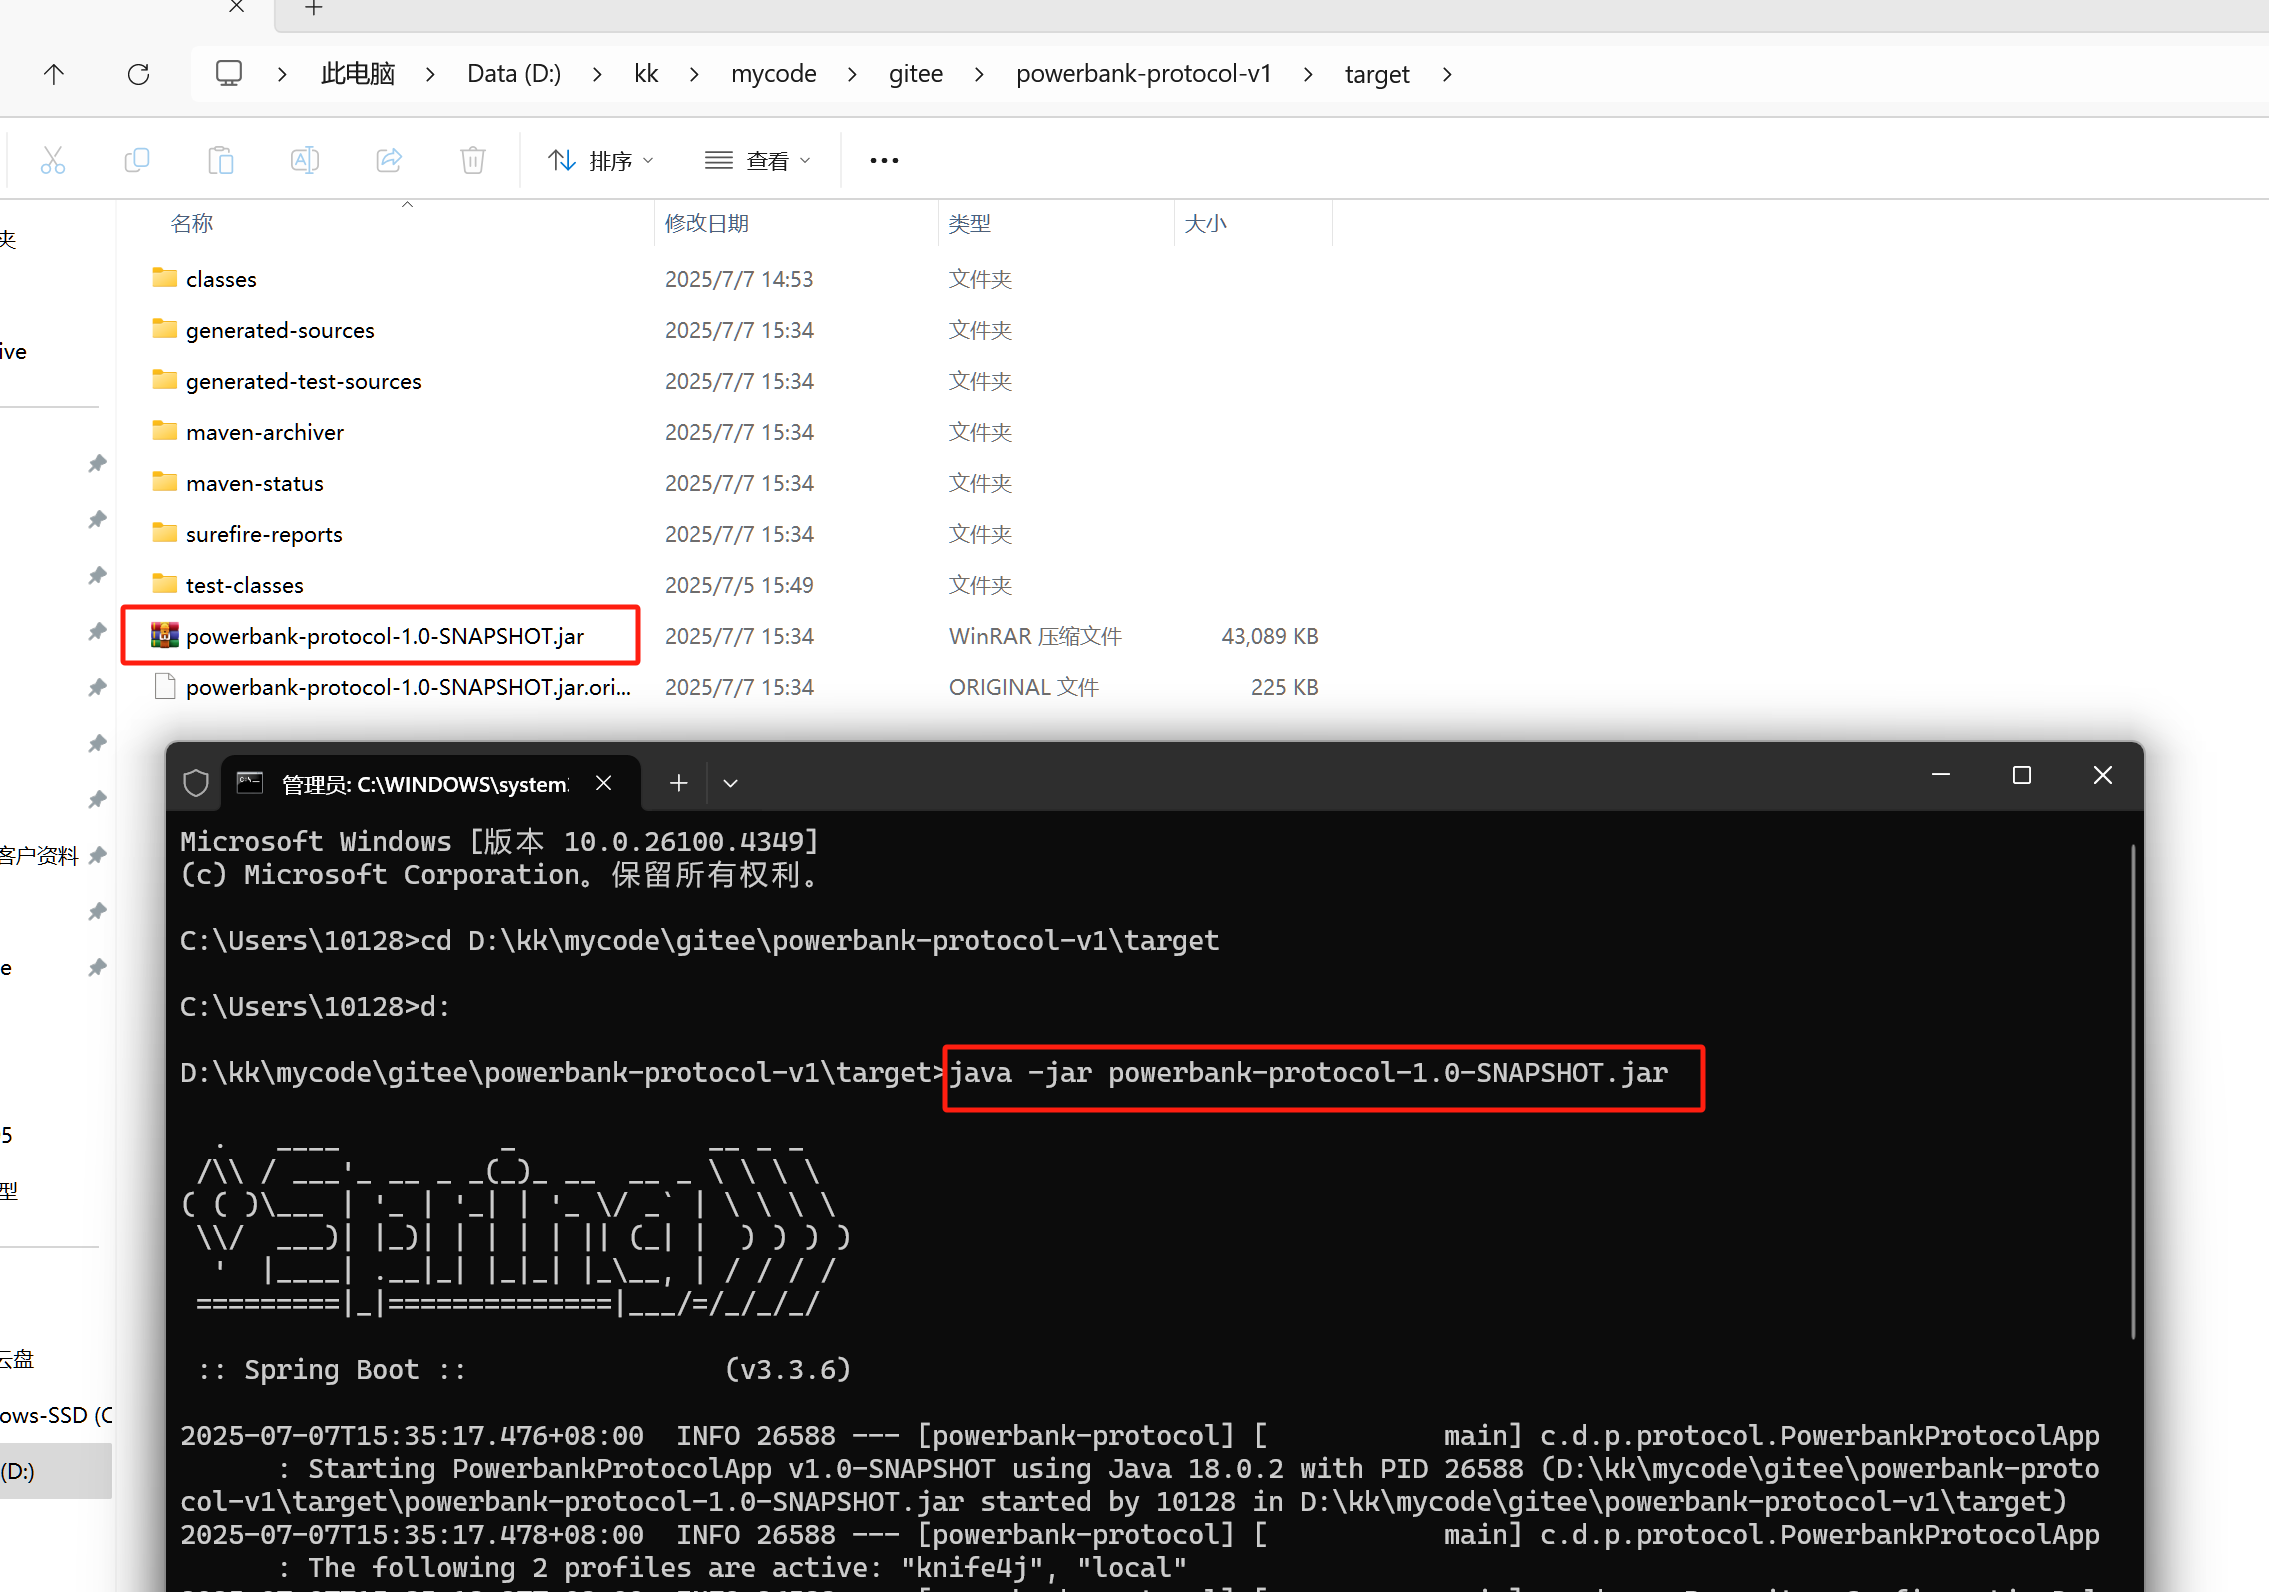2269x1592 pixels.
Task: Open the 排序 sort dropdown
Action: 601,160
